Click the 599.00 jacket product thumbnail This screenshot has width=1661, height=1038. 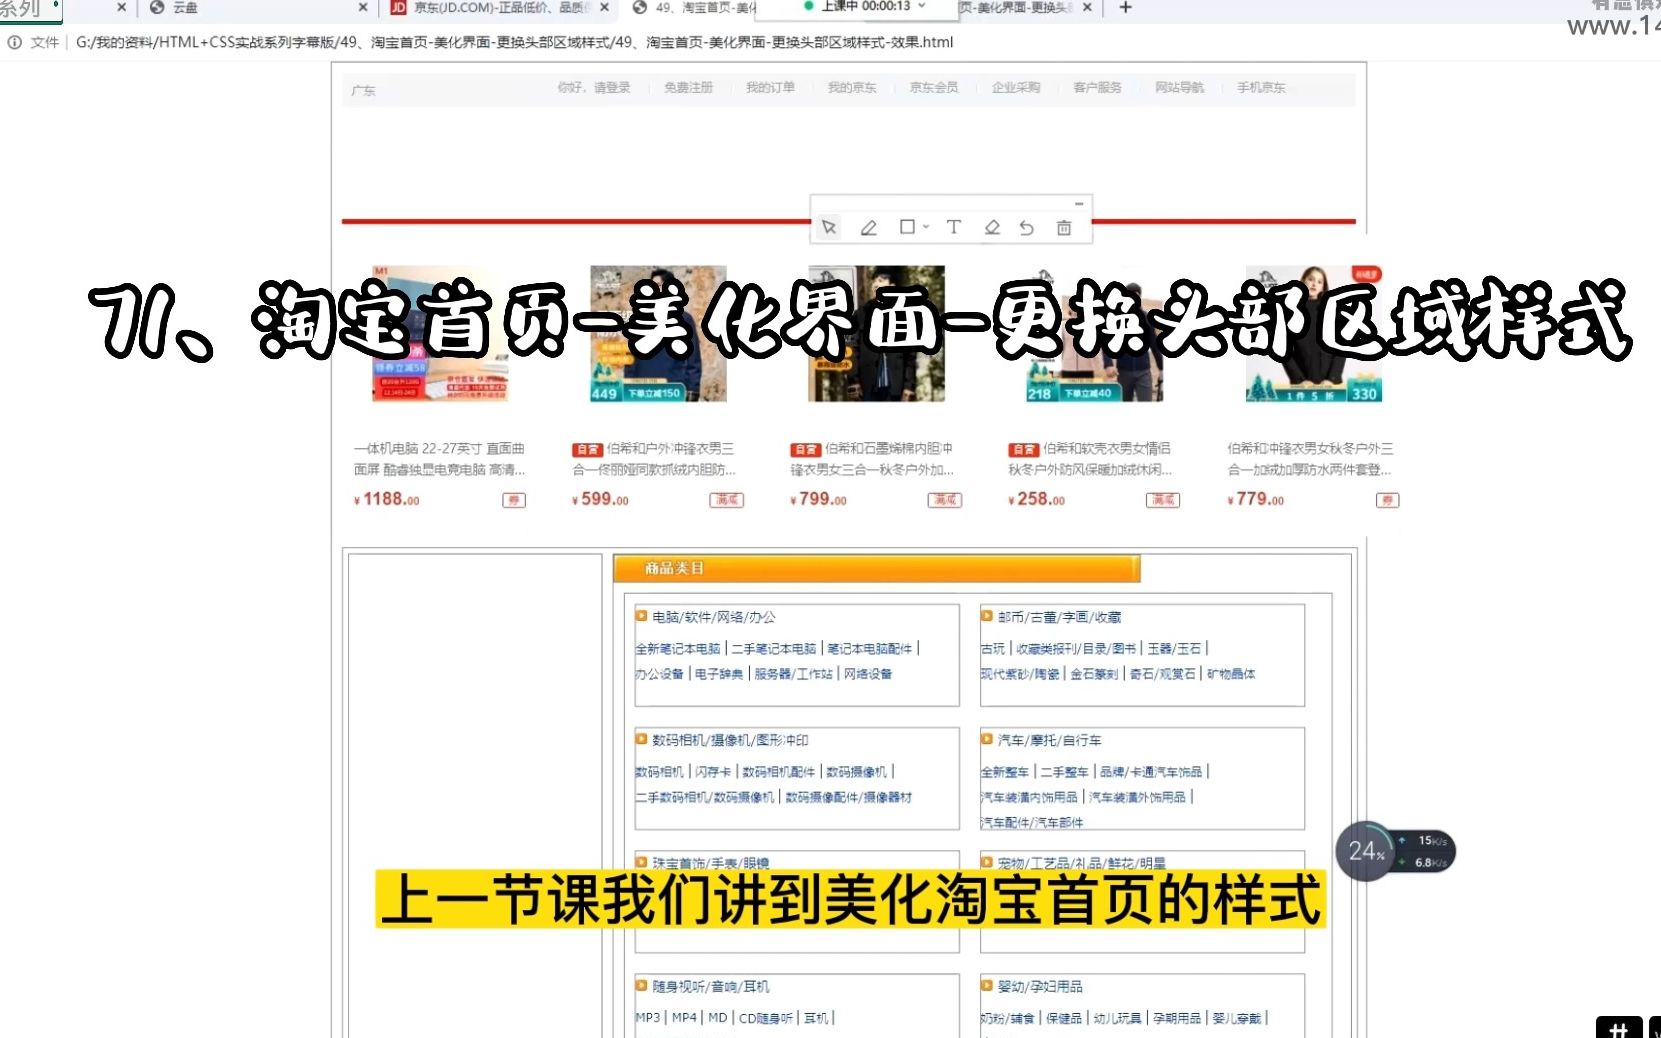[x=658, y=333]
